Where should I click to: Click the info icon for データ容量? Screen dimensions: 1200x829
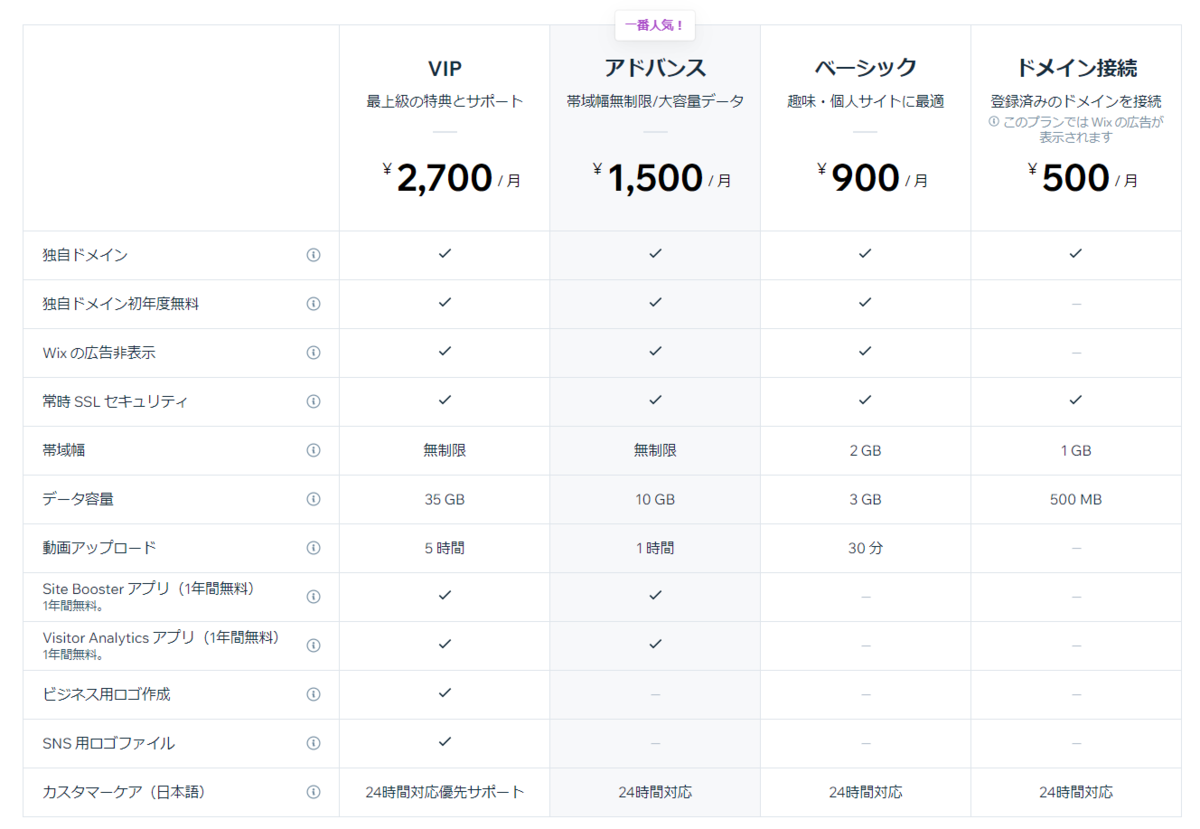pos(313,499)
